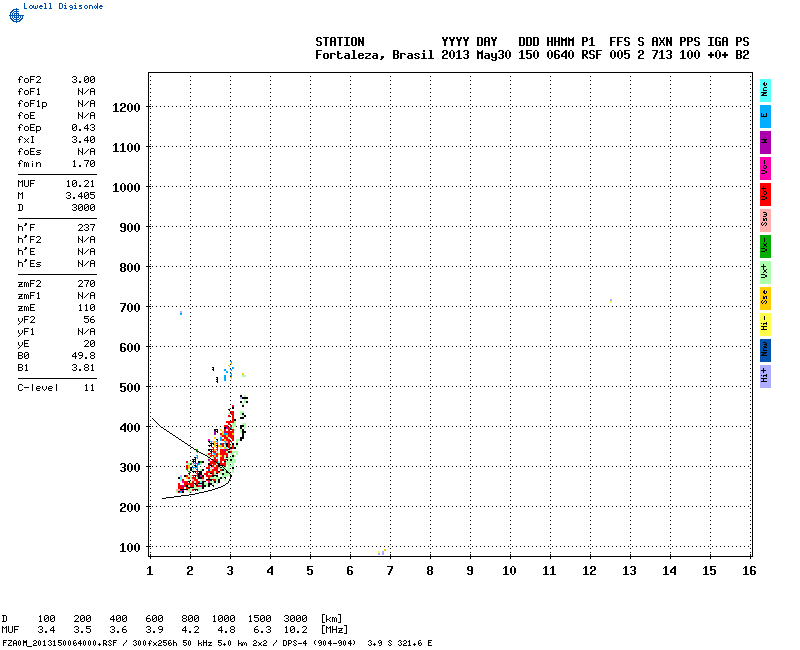Click the 1200 km height axis label
This screenshot has height=650, width=800.
(x=126, y=108)
